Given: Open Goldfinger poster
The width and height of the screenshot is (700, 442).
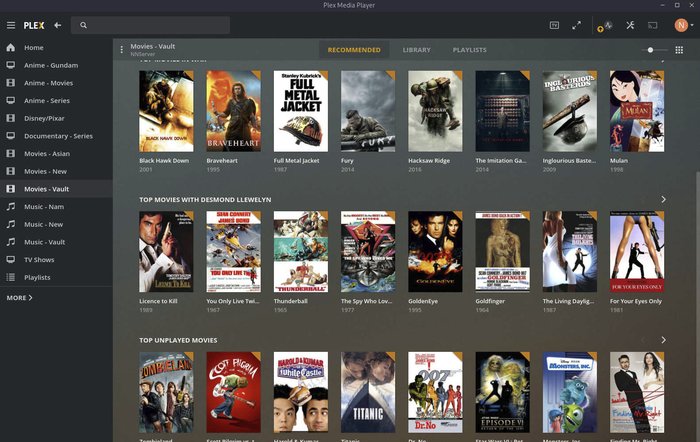Looking at the screenshot, I should point(503,252).
